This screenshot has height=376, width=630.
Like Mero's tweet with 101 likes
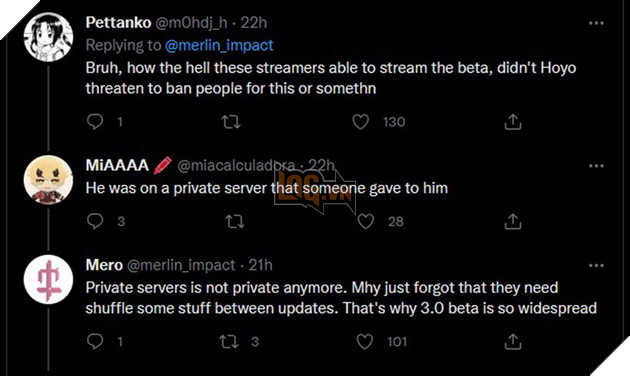point(365,341)
